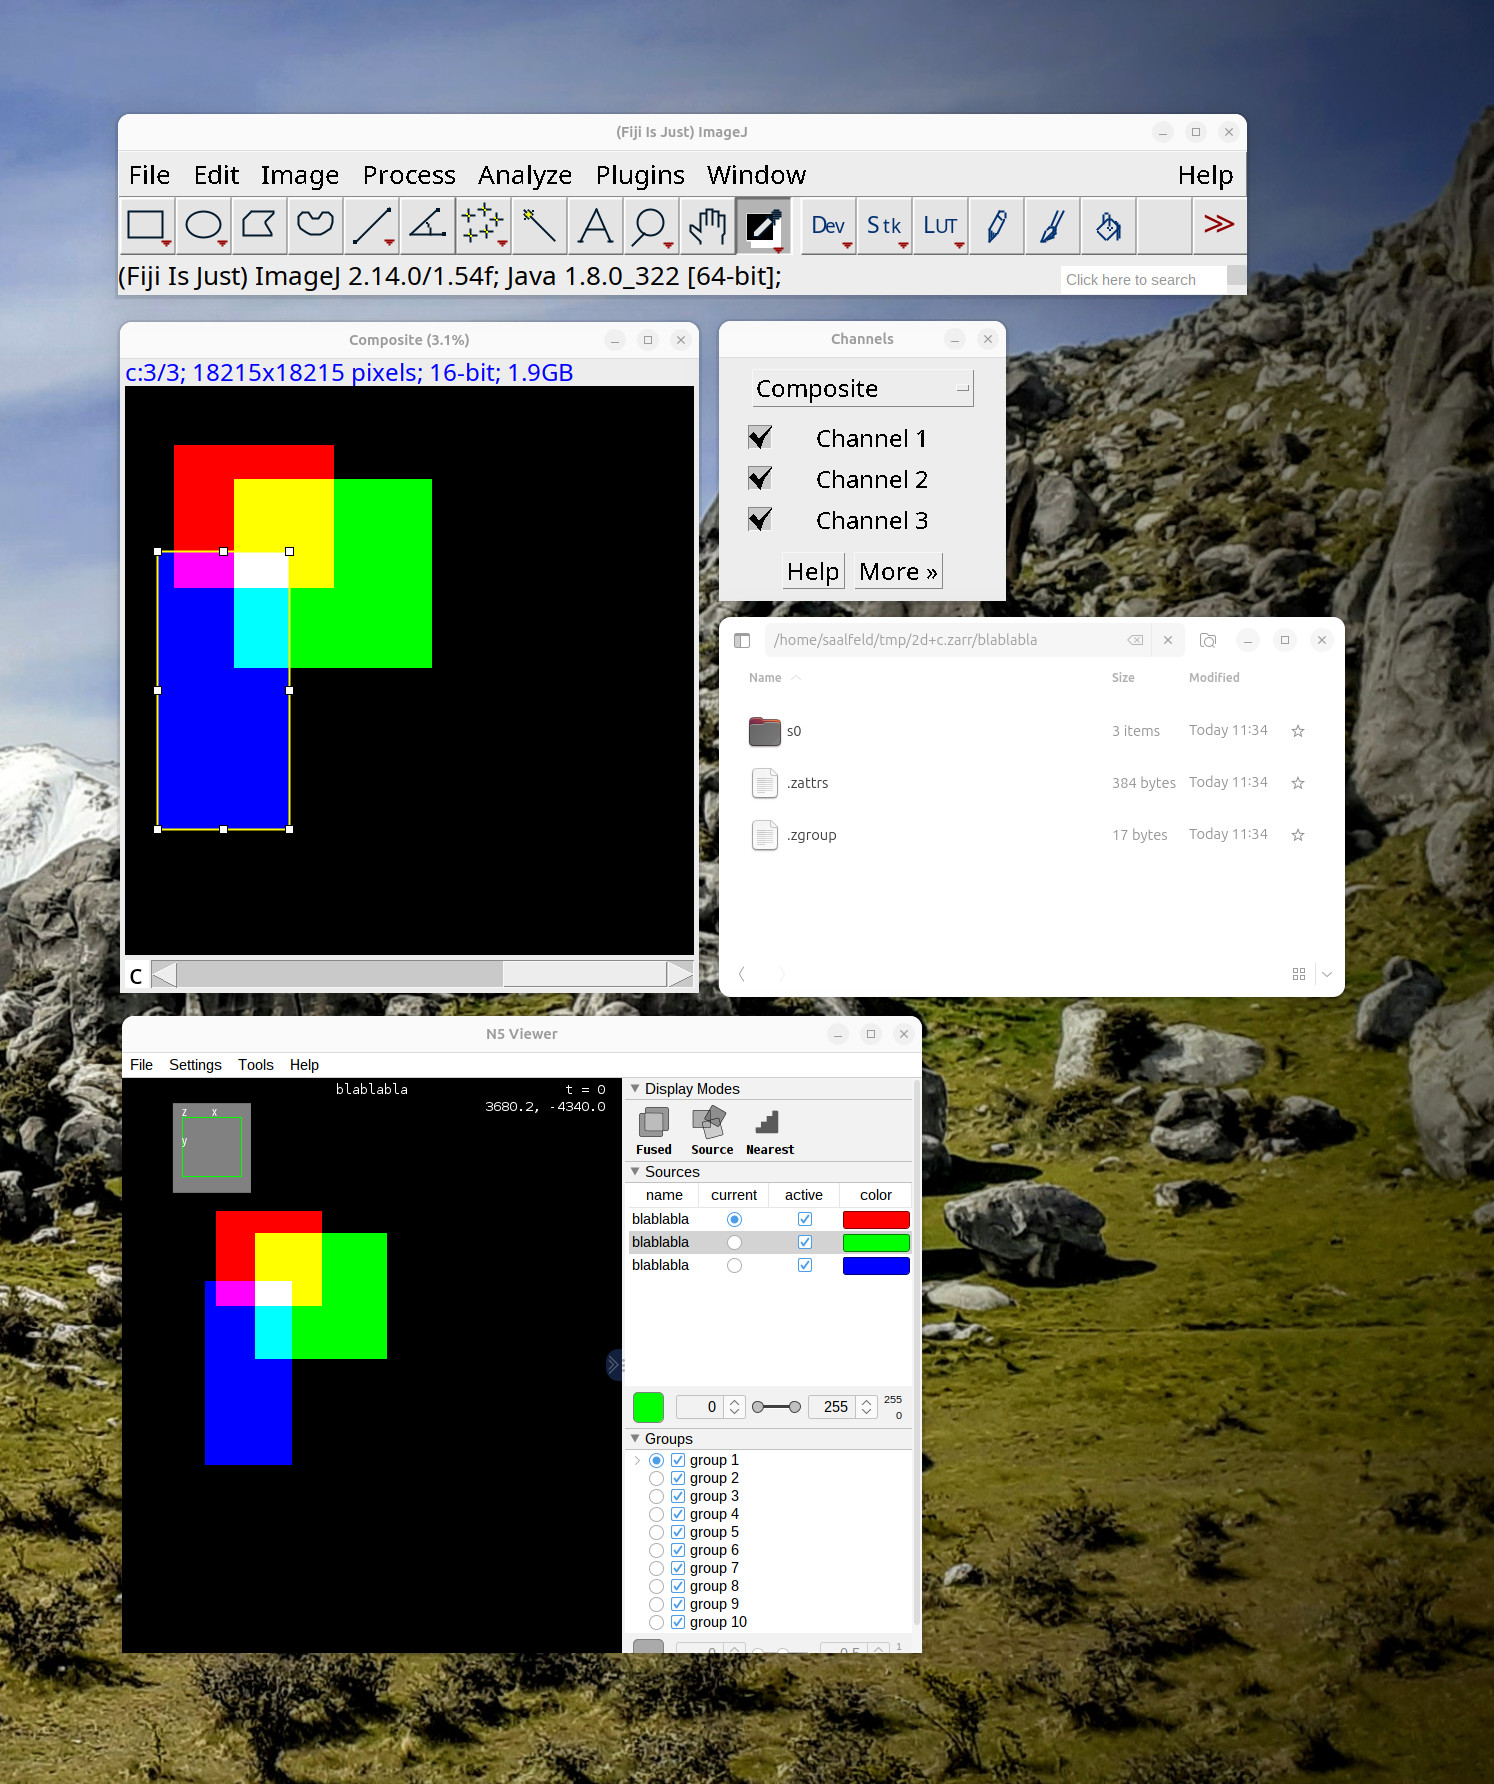Viewport: 1494px width, 1784px height.
Task: Choose the Straight Line tool
Action: pyautogui.click(x=371, y=225)
